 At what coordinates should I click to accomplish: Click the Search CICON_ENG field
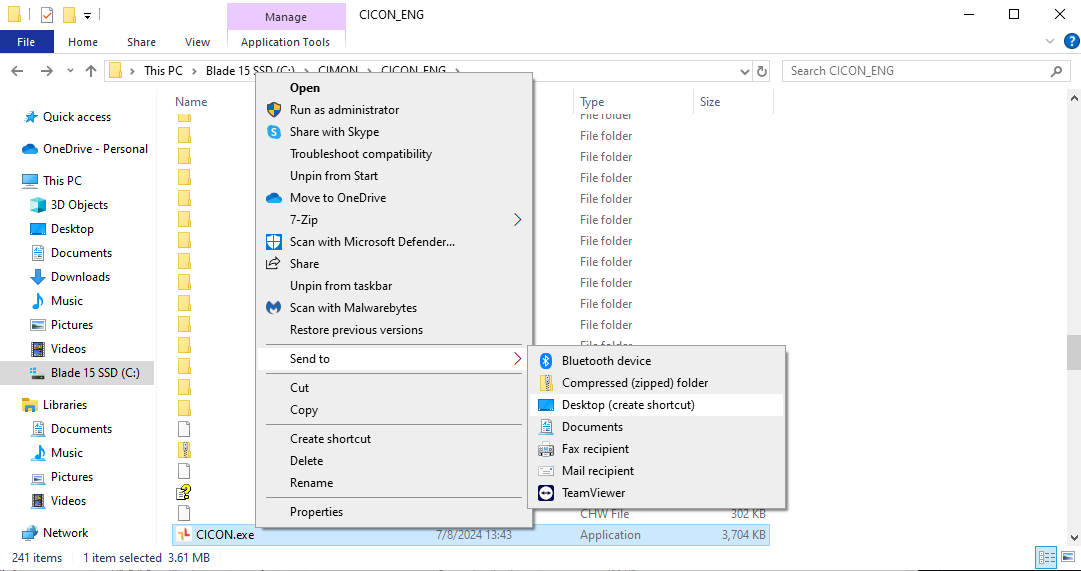click(x=915, y=71)
